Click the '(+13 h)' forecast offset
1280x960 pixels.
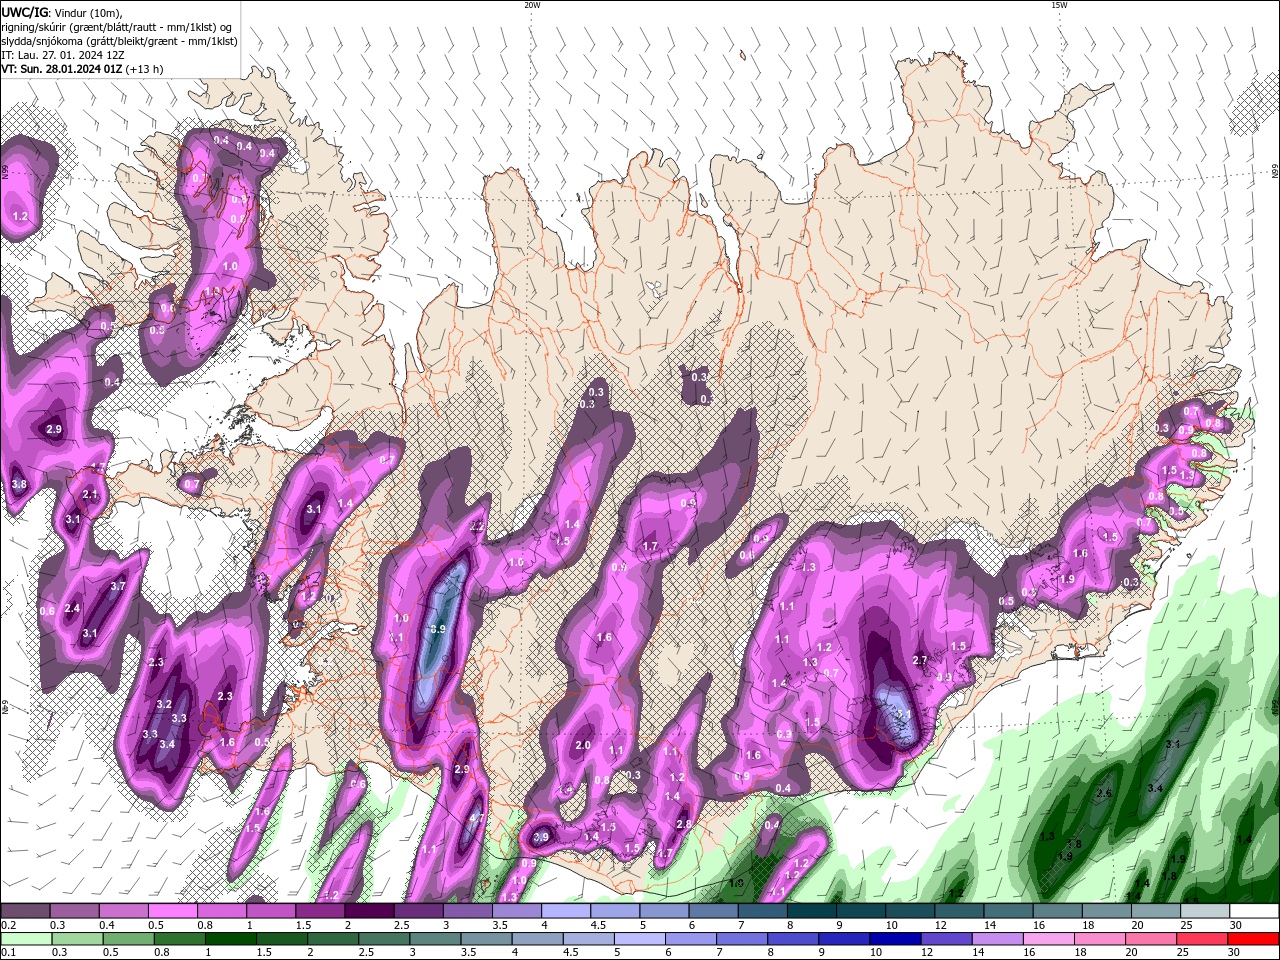point(145,69)
